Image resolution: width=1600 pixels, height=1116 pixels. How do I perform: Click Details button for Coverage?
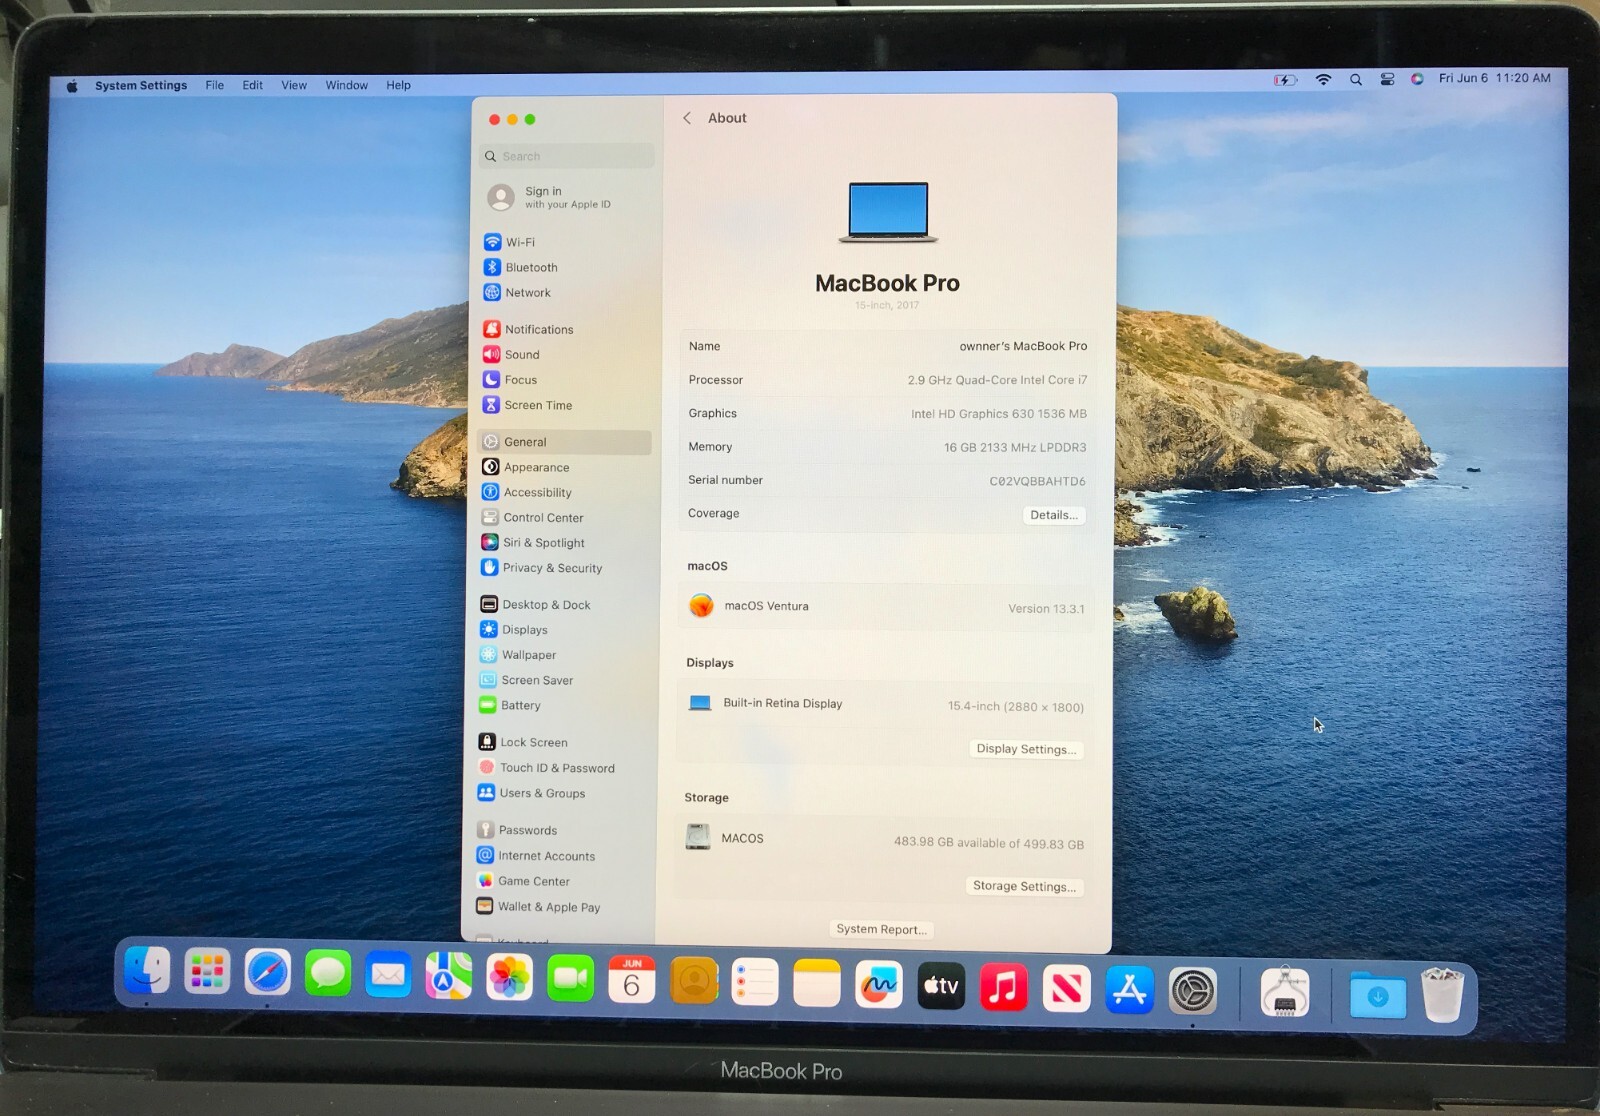point(1054,515)
